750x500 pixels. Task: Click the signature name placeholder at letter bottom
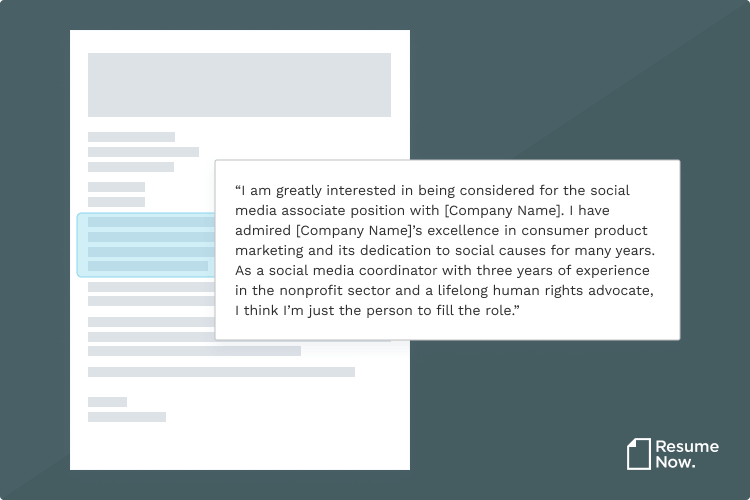(127, 417)
